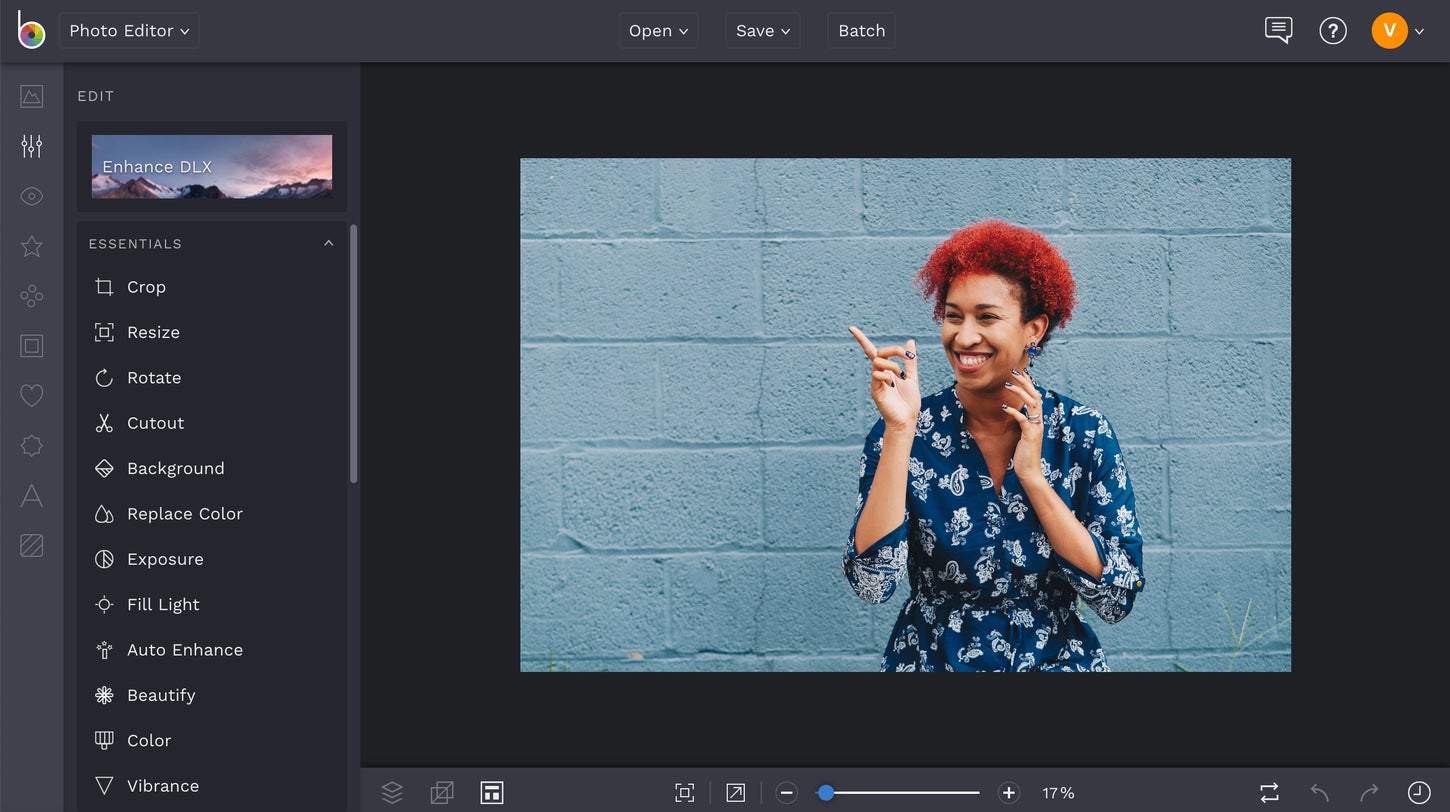Select the Crop tool

click(x=145, y=287)
